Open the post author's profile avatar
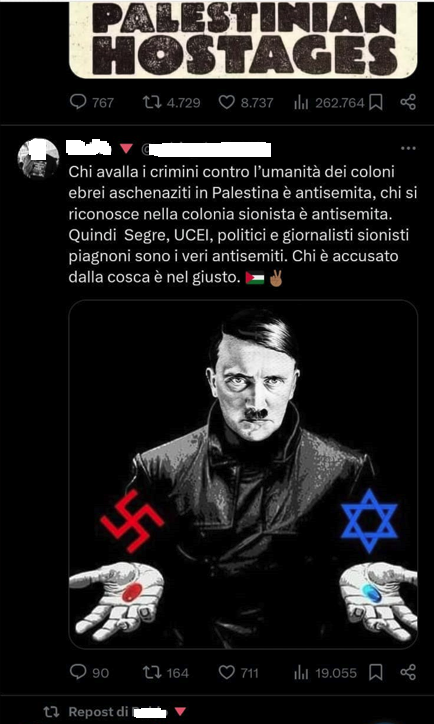Screen dimensions: 434x724 pyautogui.click(x=38, y=158)
